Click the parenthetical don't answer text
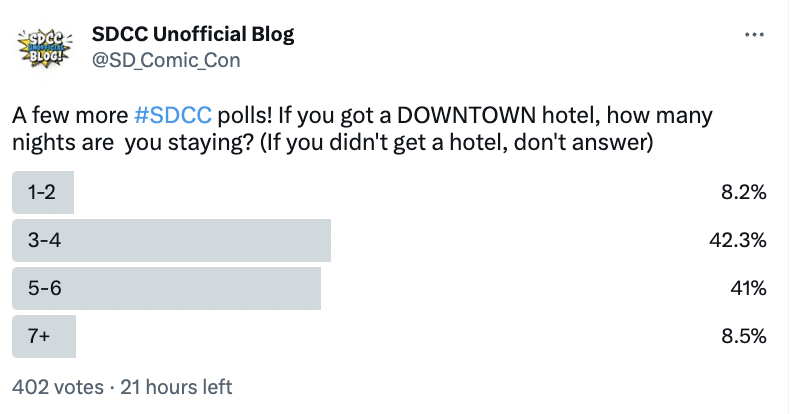Screen dimensions: 808x414 (457, 142)
